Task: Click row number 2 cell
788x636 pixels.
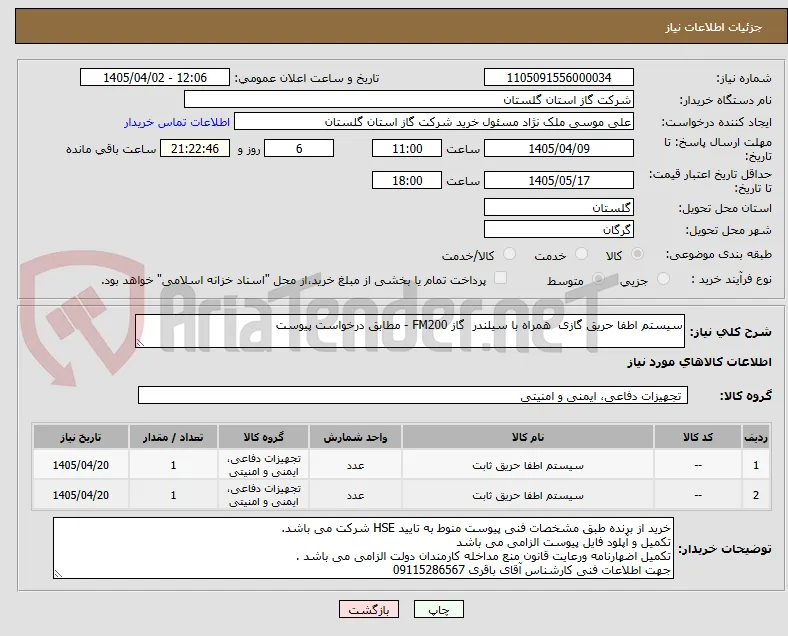Action: coord(755,495)
